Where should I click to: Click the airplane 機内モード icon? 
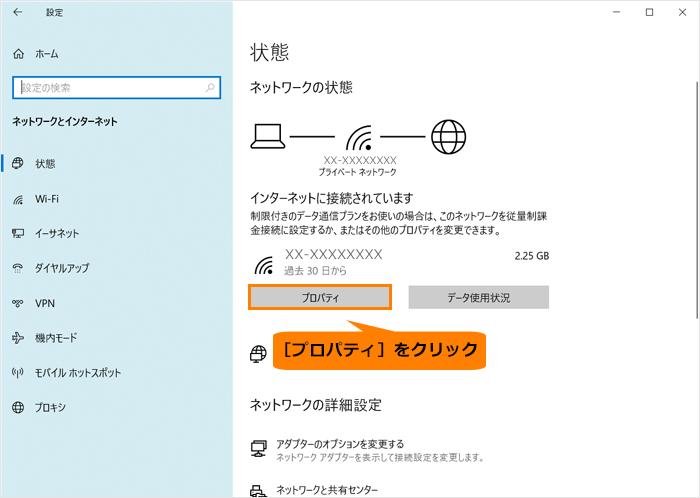click(x=18, y=338)
